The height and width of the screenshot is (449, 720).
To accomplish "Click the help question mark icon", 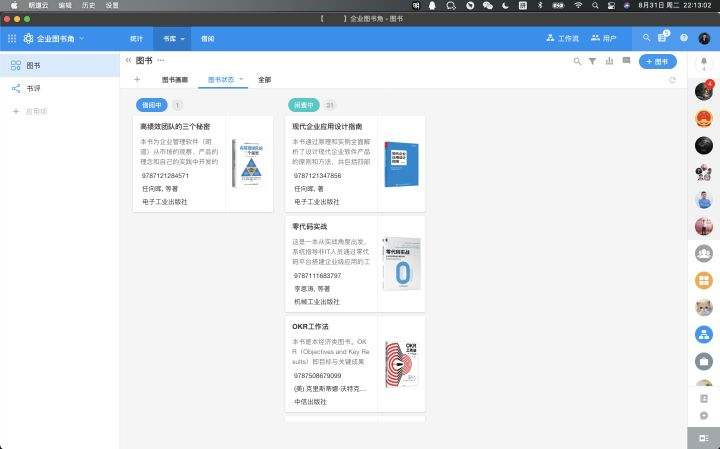I will click(x=684, y=38).
